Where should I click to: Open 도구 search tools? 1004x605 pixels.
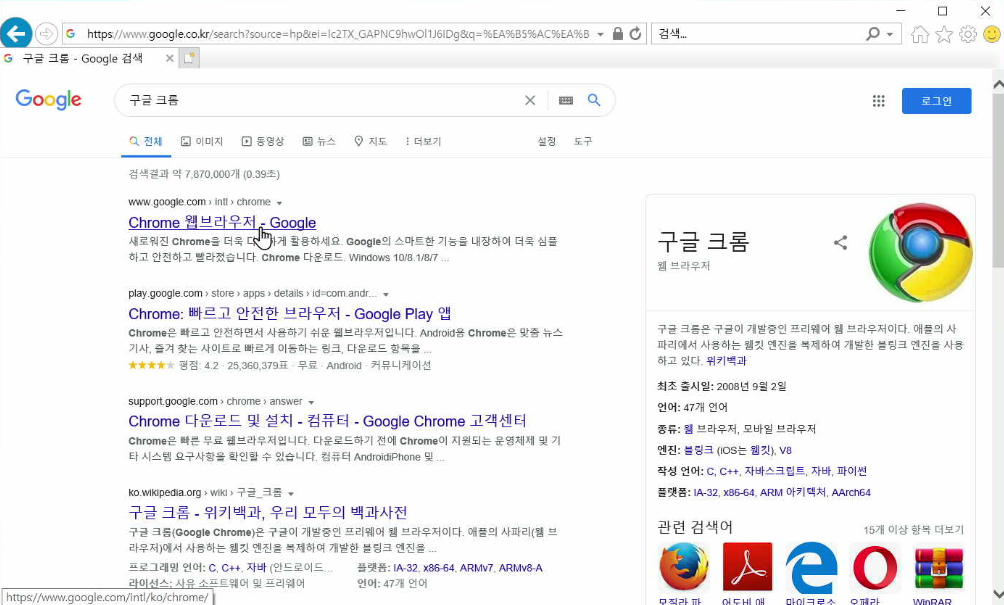[583, 141]
